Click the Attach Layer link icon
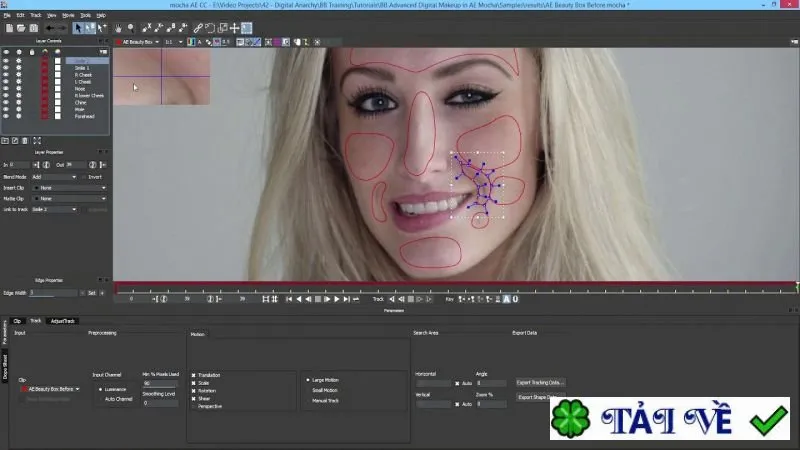This screenshot has height=450, width=800. (198, 28)
